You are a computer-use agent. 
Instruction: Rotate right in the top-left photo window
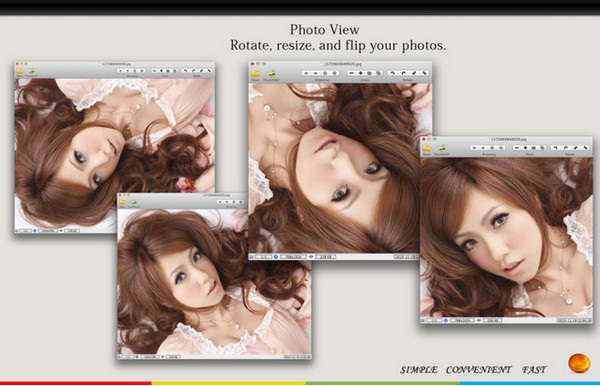pos(194,71)
